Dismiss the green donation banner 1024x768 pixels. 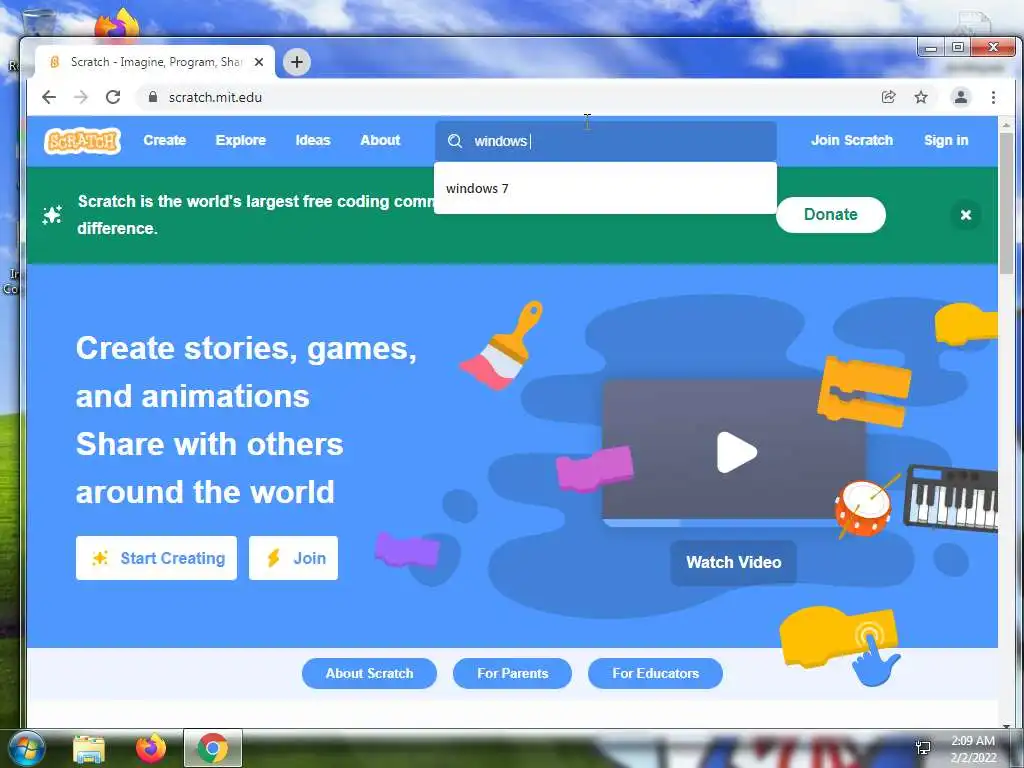click(x=966, y=215)
